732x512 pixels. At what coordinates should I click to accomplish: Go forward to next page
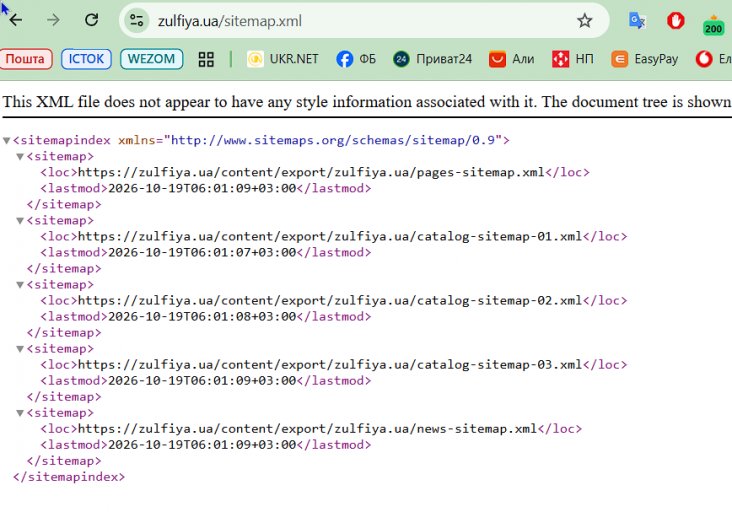(53, 20)
